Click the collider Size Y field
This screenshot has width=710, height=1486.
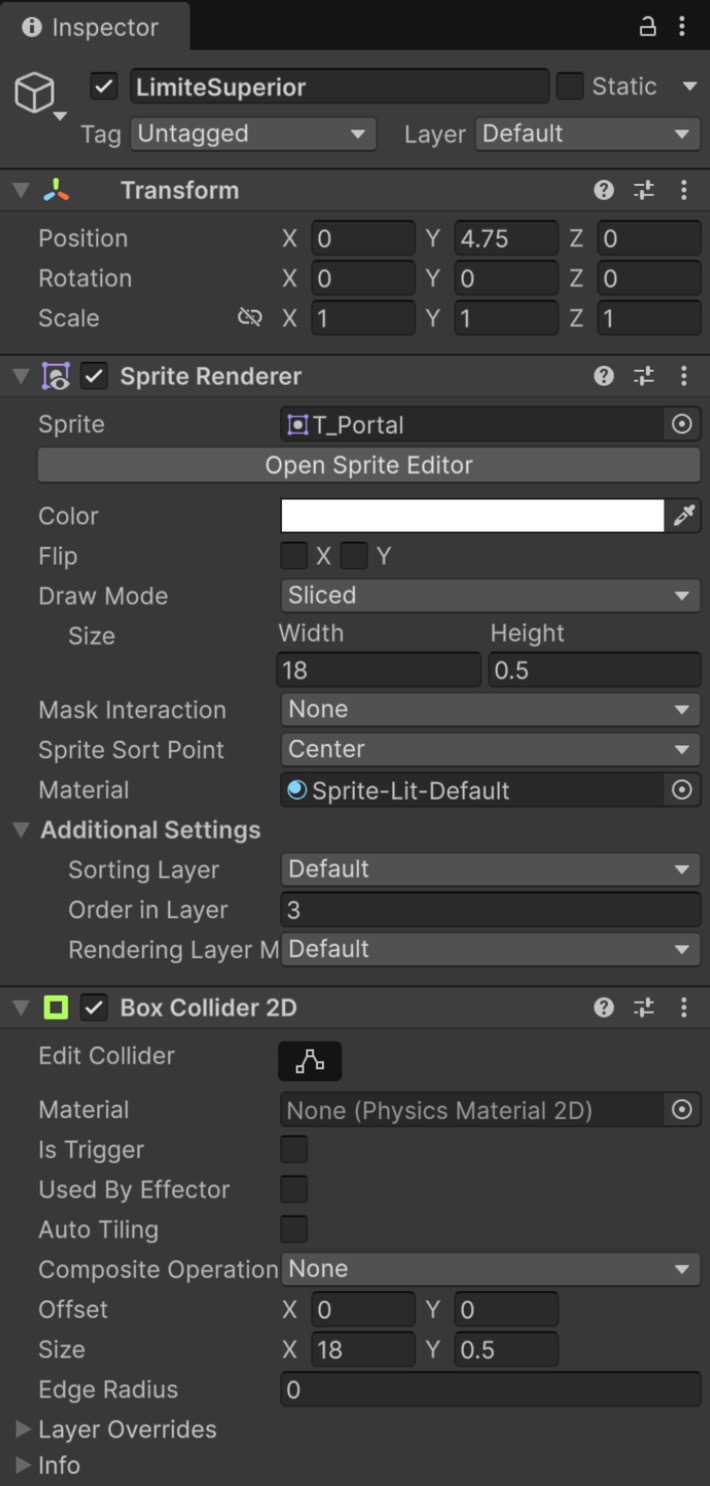pos(506,1350)
